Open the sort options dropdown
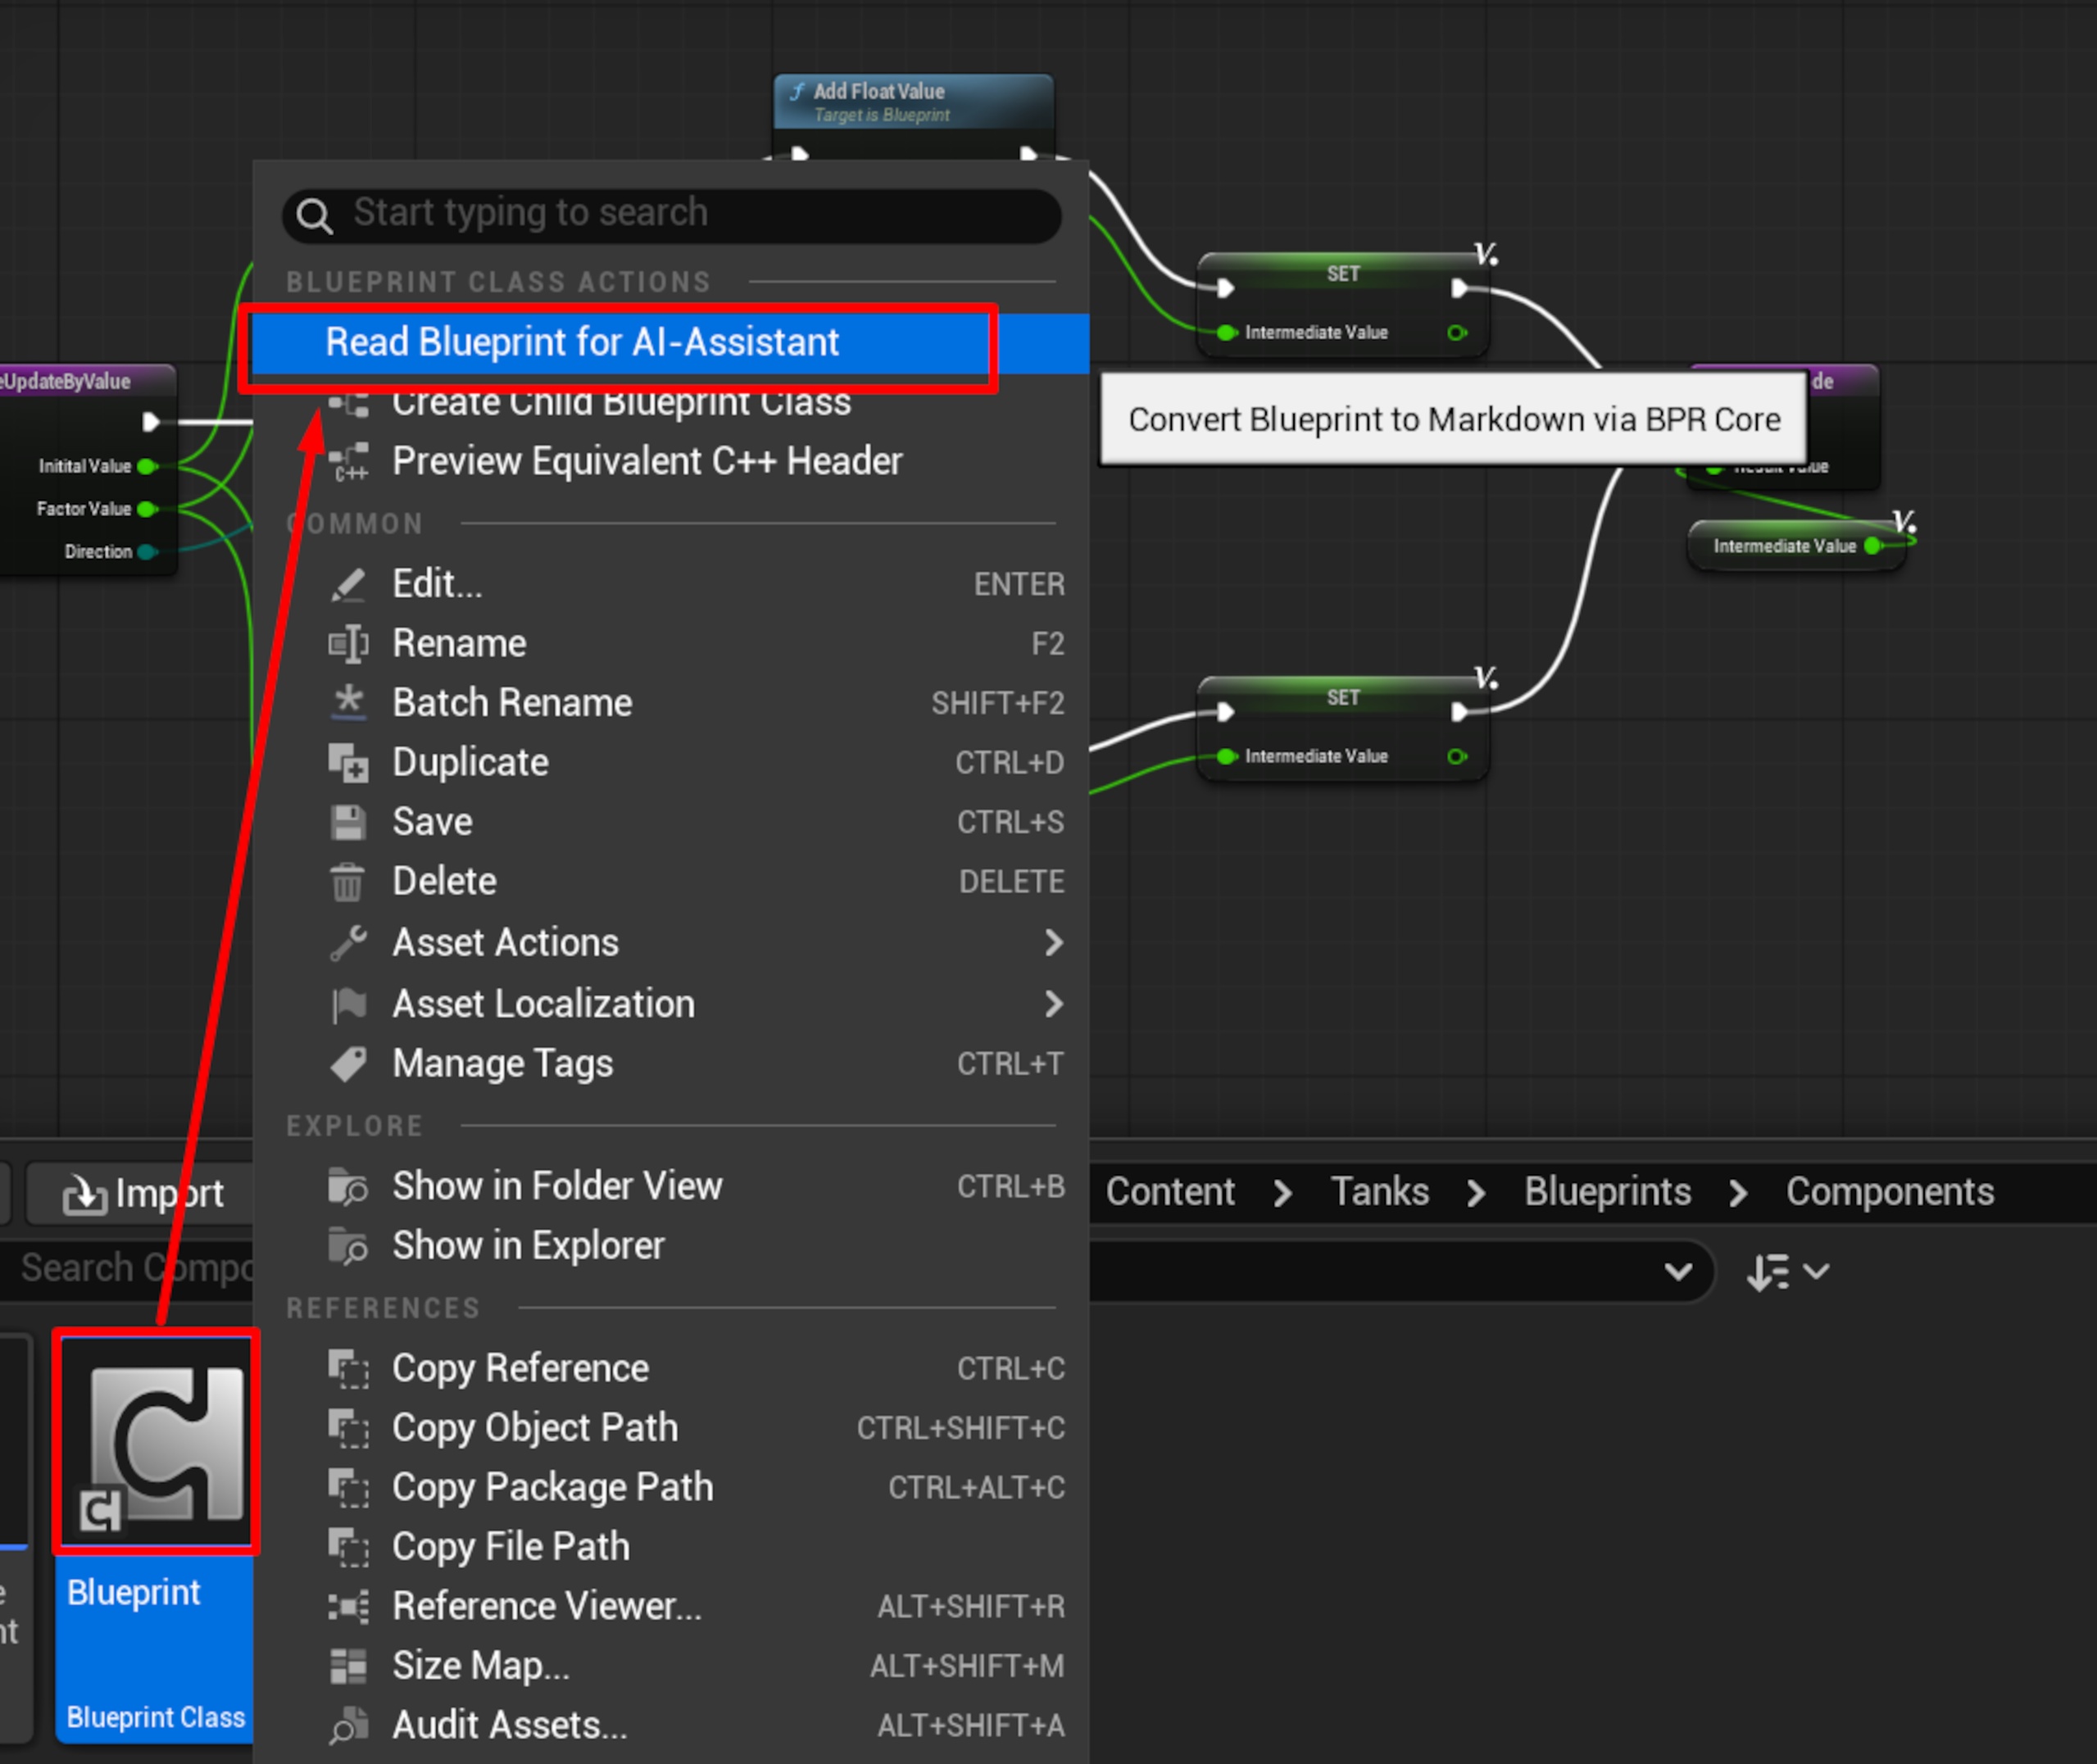 [1788, 1272]
